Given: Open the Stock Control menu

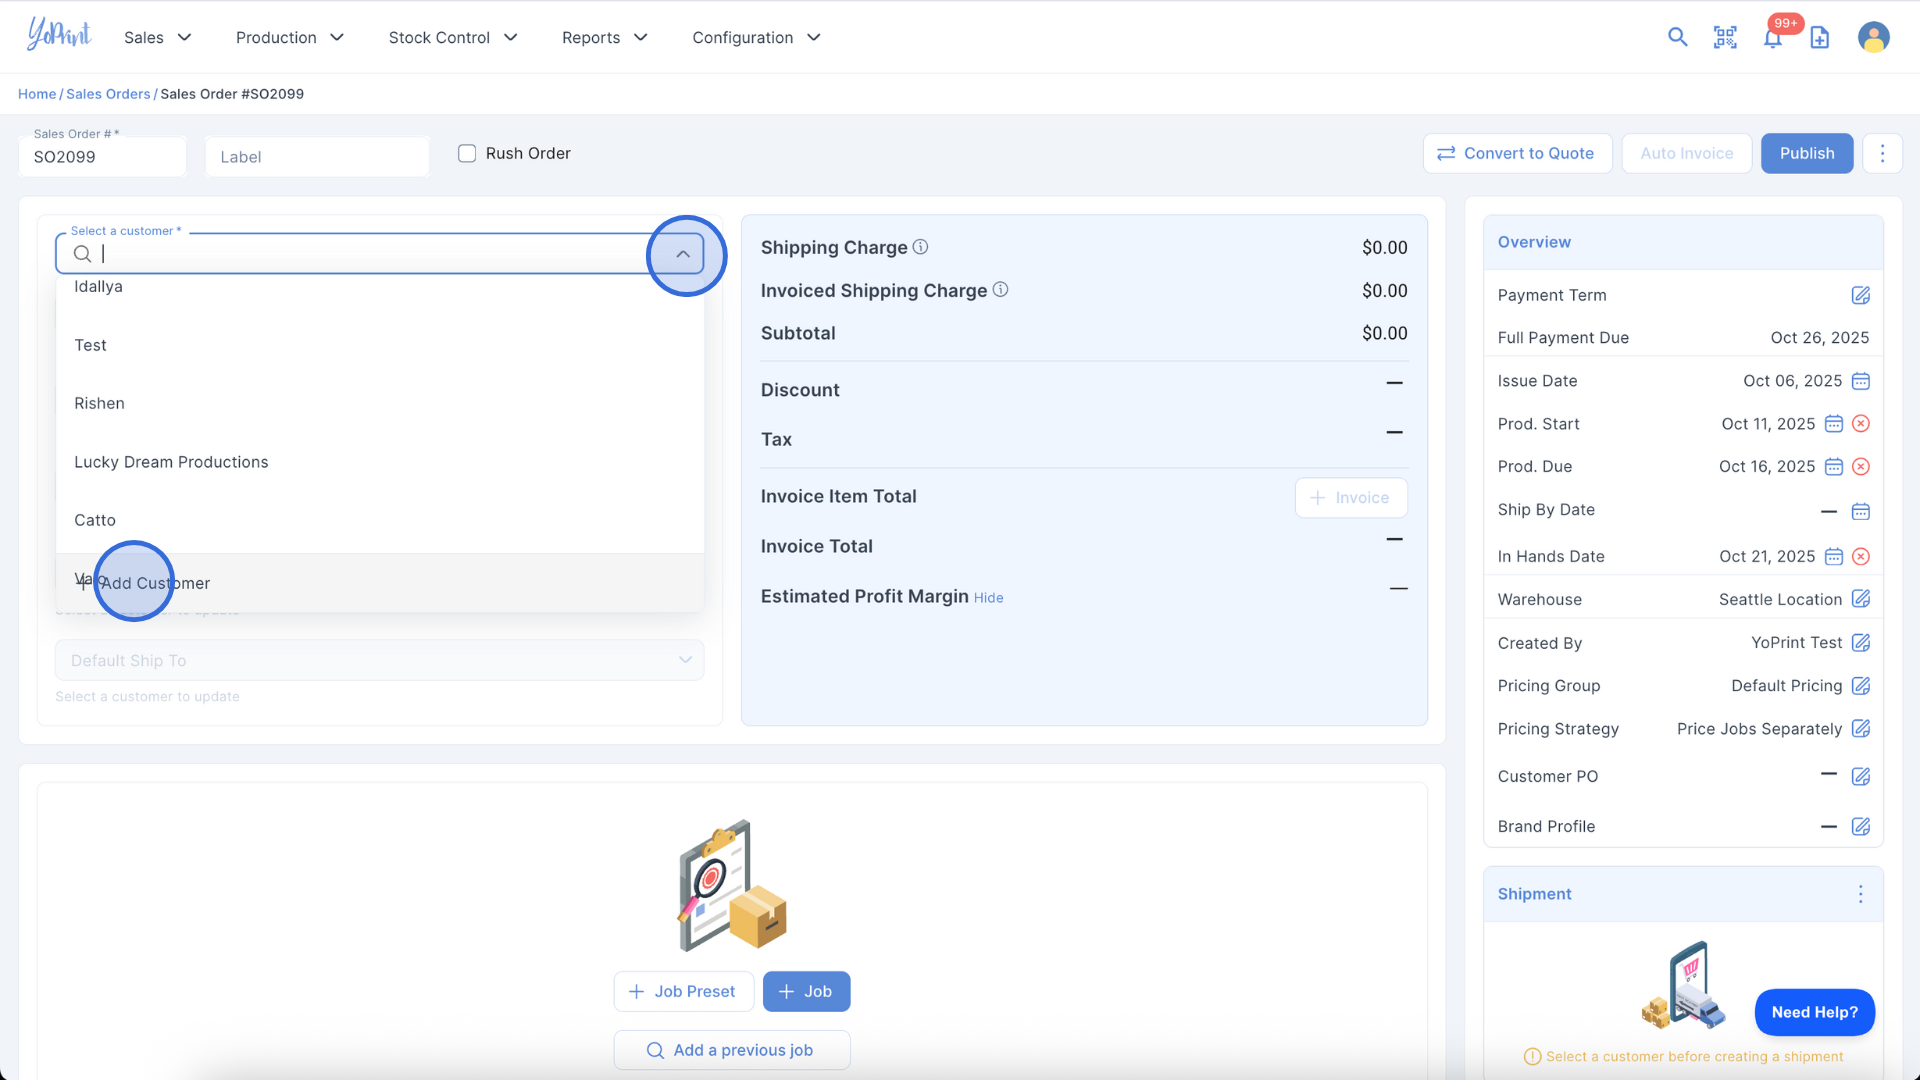Looking at the screenshot, I should click(x=453, y=37).
